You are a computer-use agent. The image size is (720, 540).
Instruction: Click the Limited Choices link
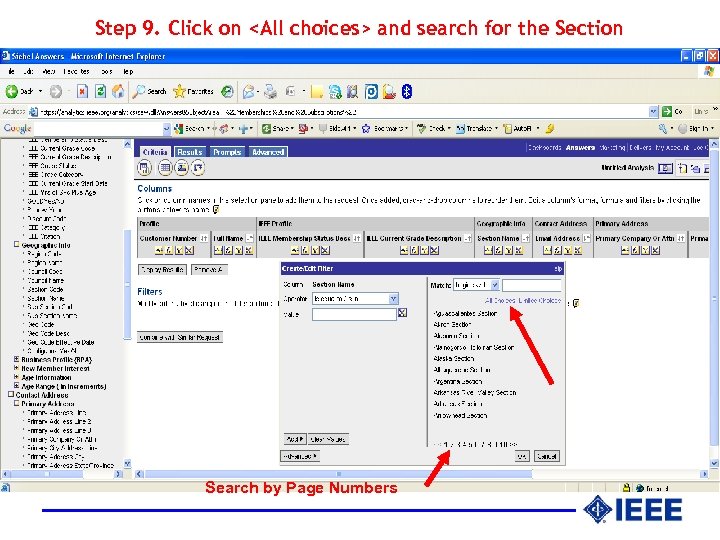coord(540,300)
